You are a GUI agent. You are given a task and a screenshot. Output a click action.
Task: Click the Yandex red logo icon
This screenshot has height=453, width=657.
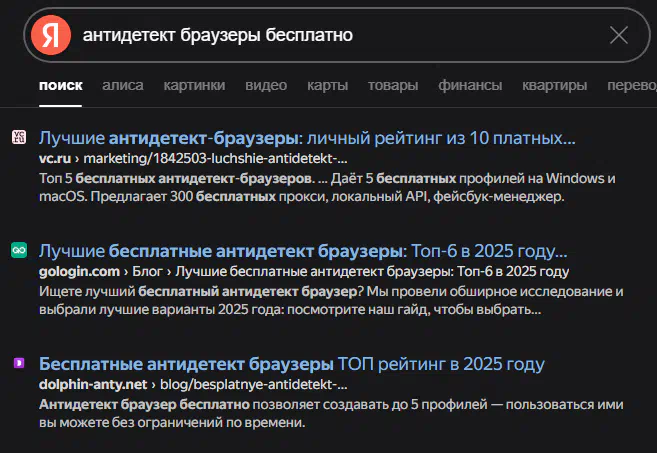coord(51,35)
